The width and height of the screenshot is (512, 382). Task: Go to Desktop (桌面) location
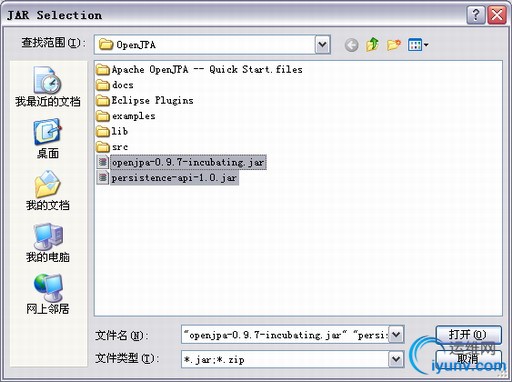(x=48, y=139)
